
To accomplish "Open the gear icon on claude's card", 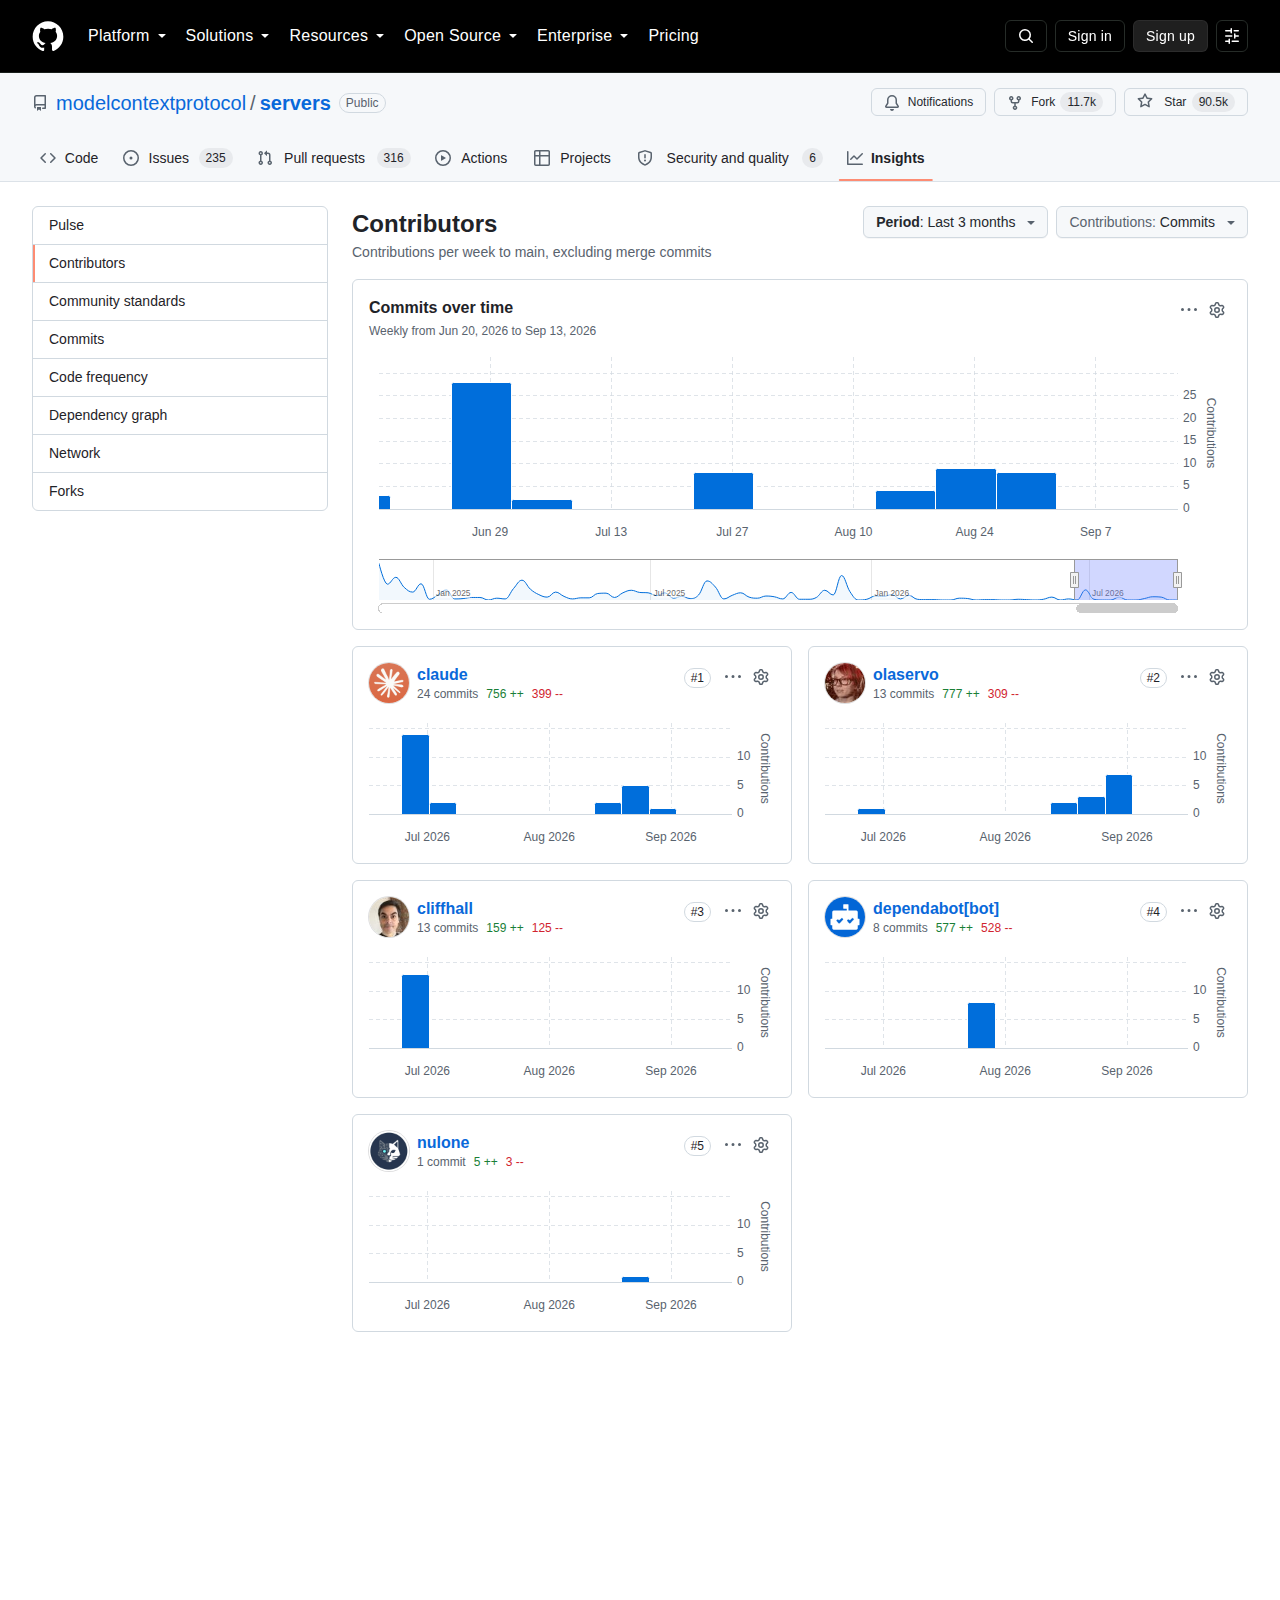I will pos(761,677).
